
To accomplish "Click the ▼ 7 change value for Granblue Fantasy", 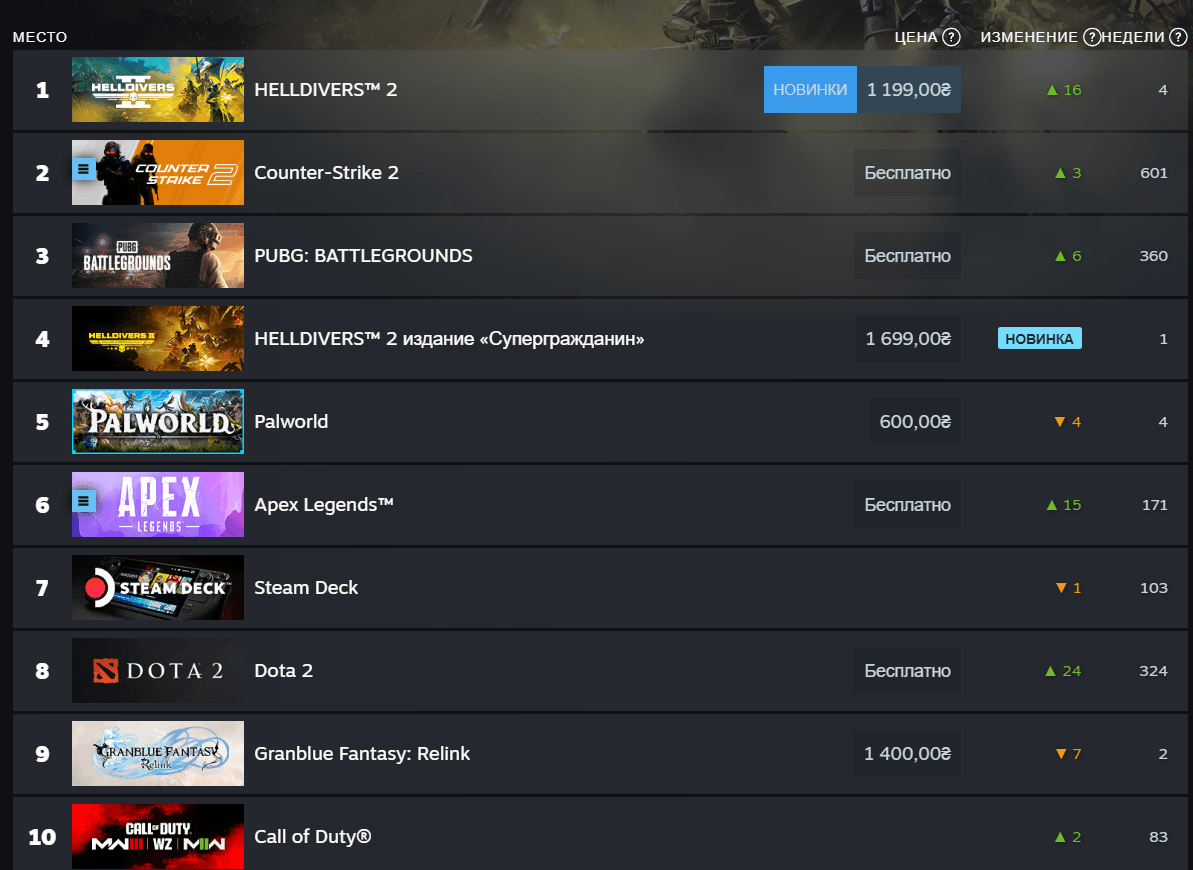I will 1068,754.
